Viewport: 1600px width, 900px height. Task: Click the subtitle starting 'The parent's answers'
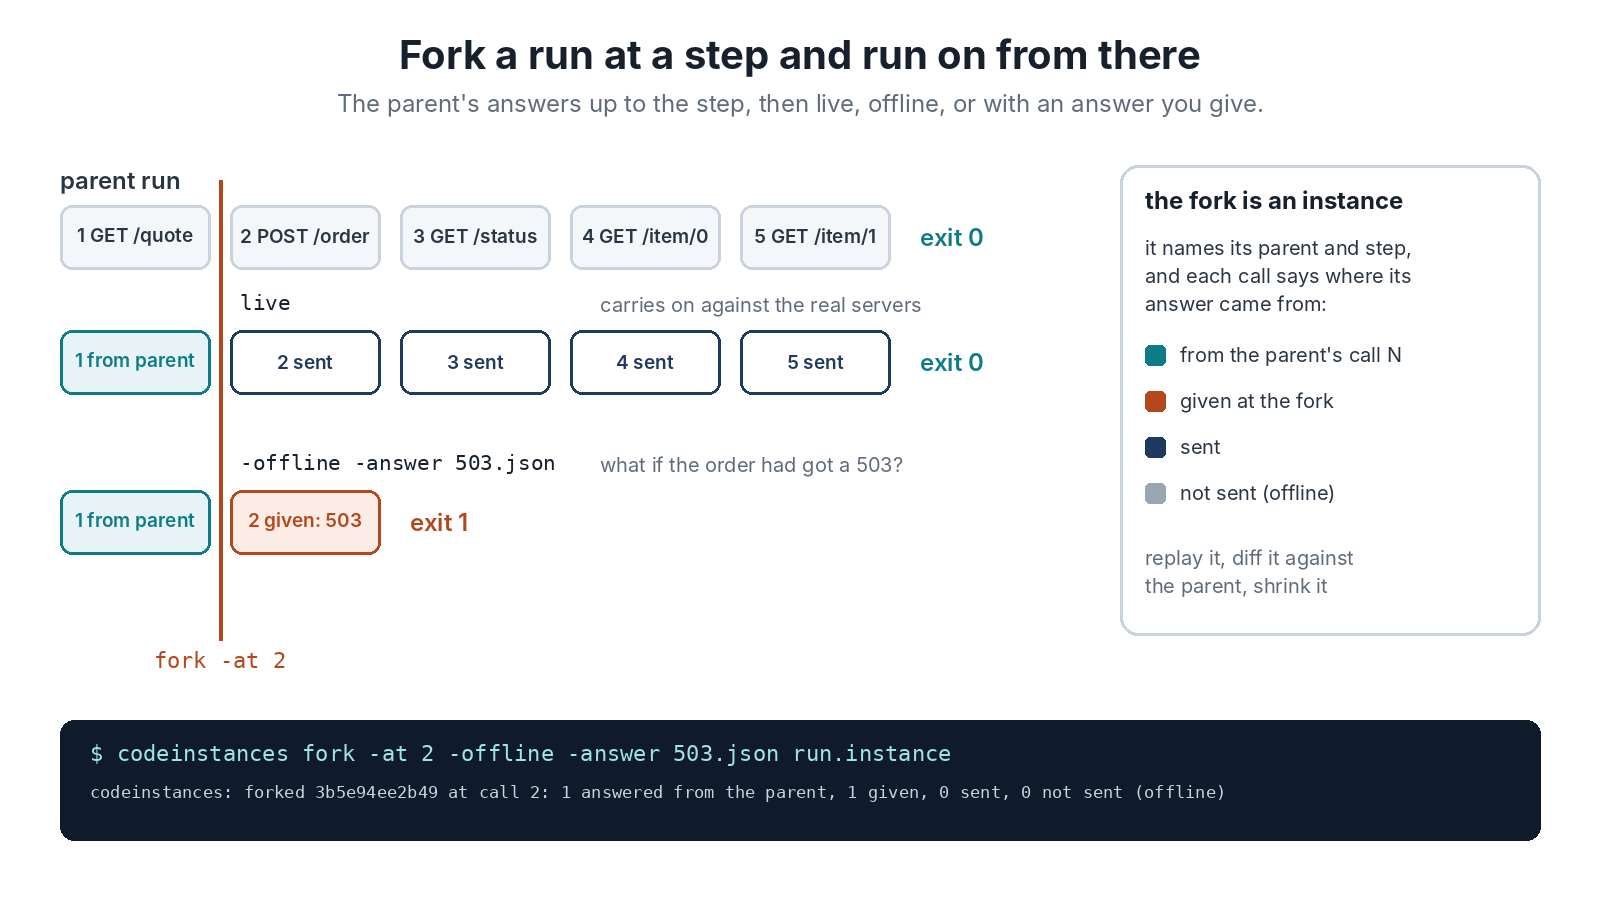800,104
